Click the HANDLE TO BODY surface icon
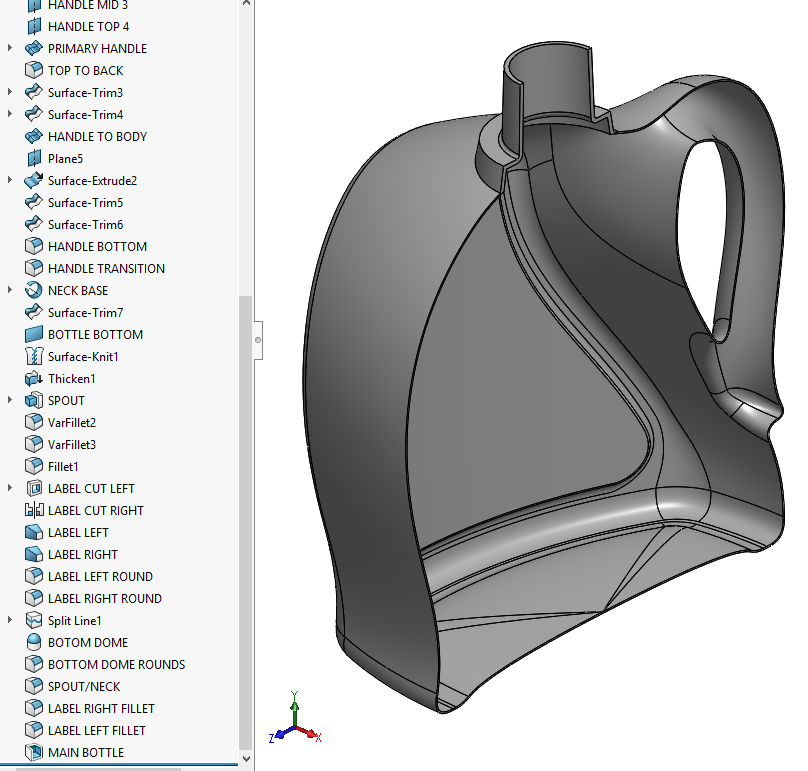This screenshot has height=771, width=808. click(33, 137)
